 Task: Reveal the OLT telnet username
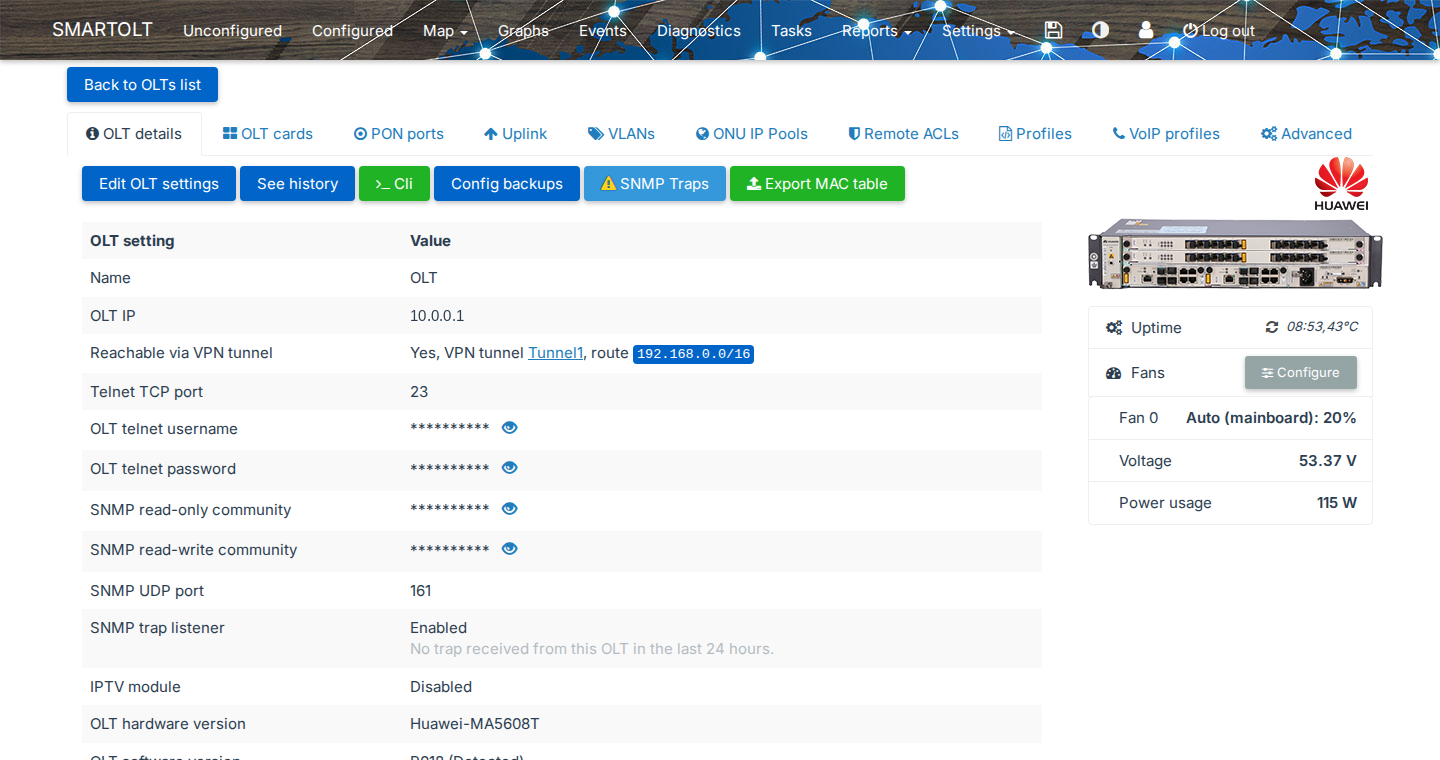click(509, 428)
